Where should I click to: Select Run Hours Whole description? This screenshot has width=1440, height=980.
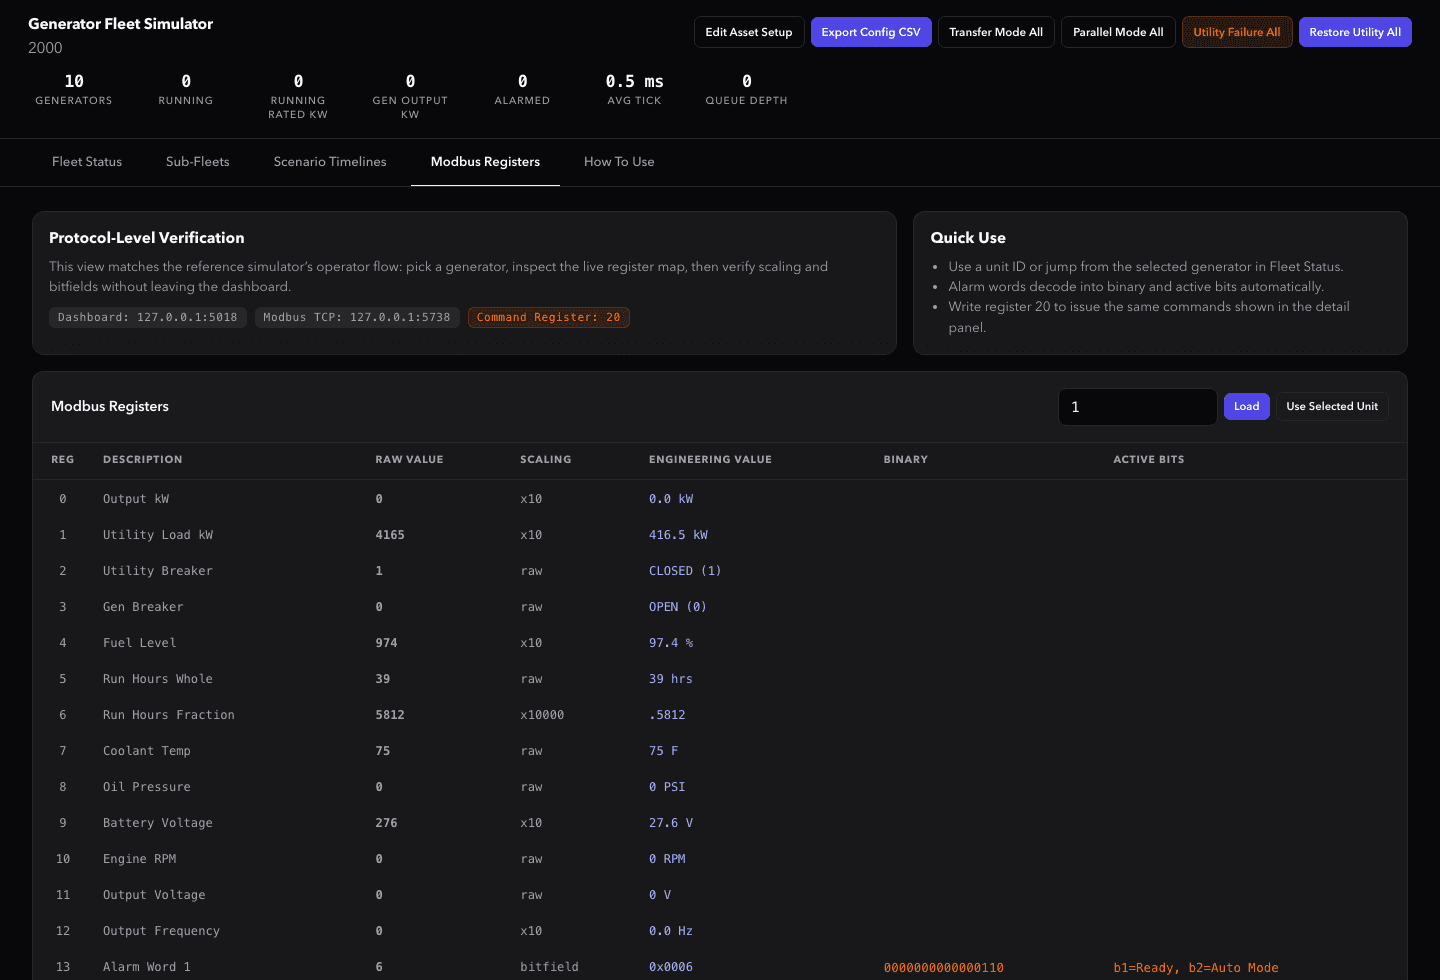[x=158, y=679]
